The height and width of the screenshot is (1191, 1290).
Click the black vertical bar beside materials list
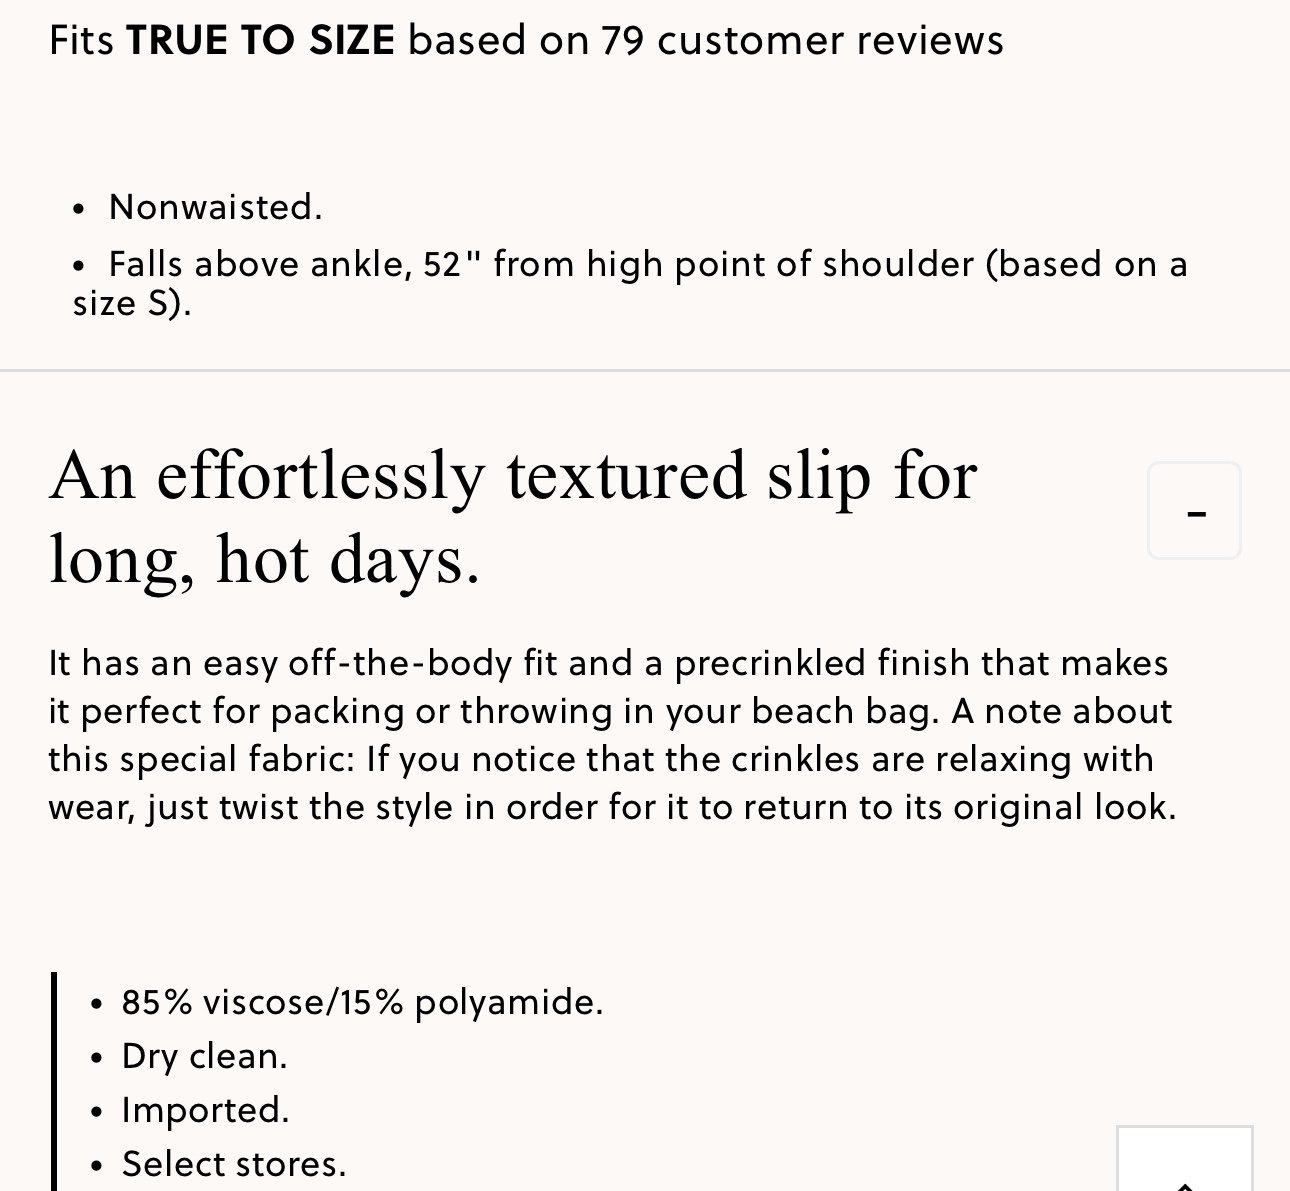pos(54,1081)
